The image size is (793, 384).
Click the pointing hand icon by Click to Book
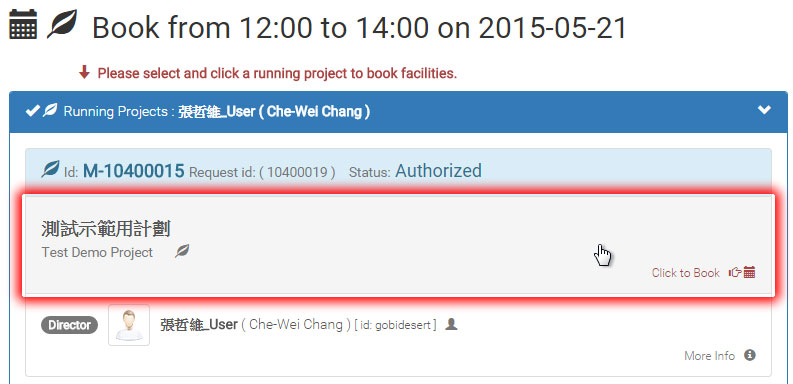pos(735,273)
